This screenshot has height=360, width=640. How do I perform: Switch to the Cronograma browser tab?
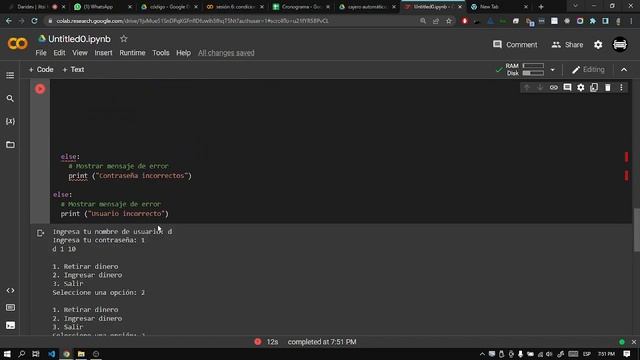coord(301,7)
